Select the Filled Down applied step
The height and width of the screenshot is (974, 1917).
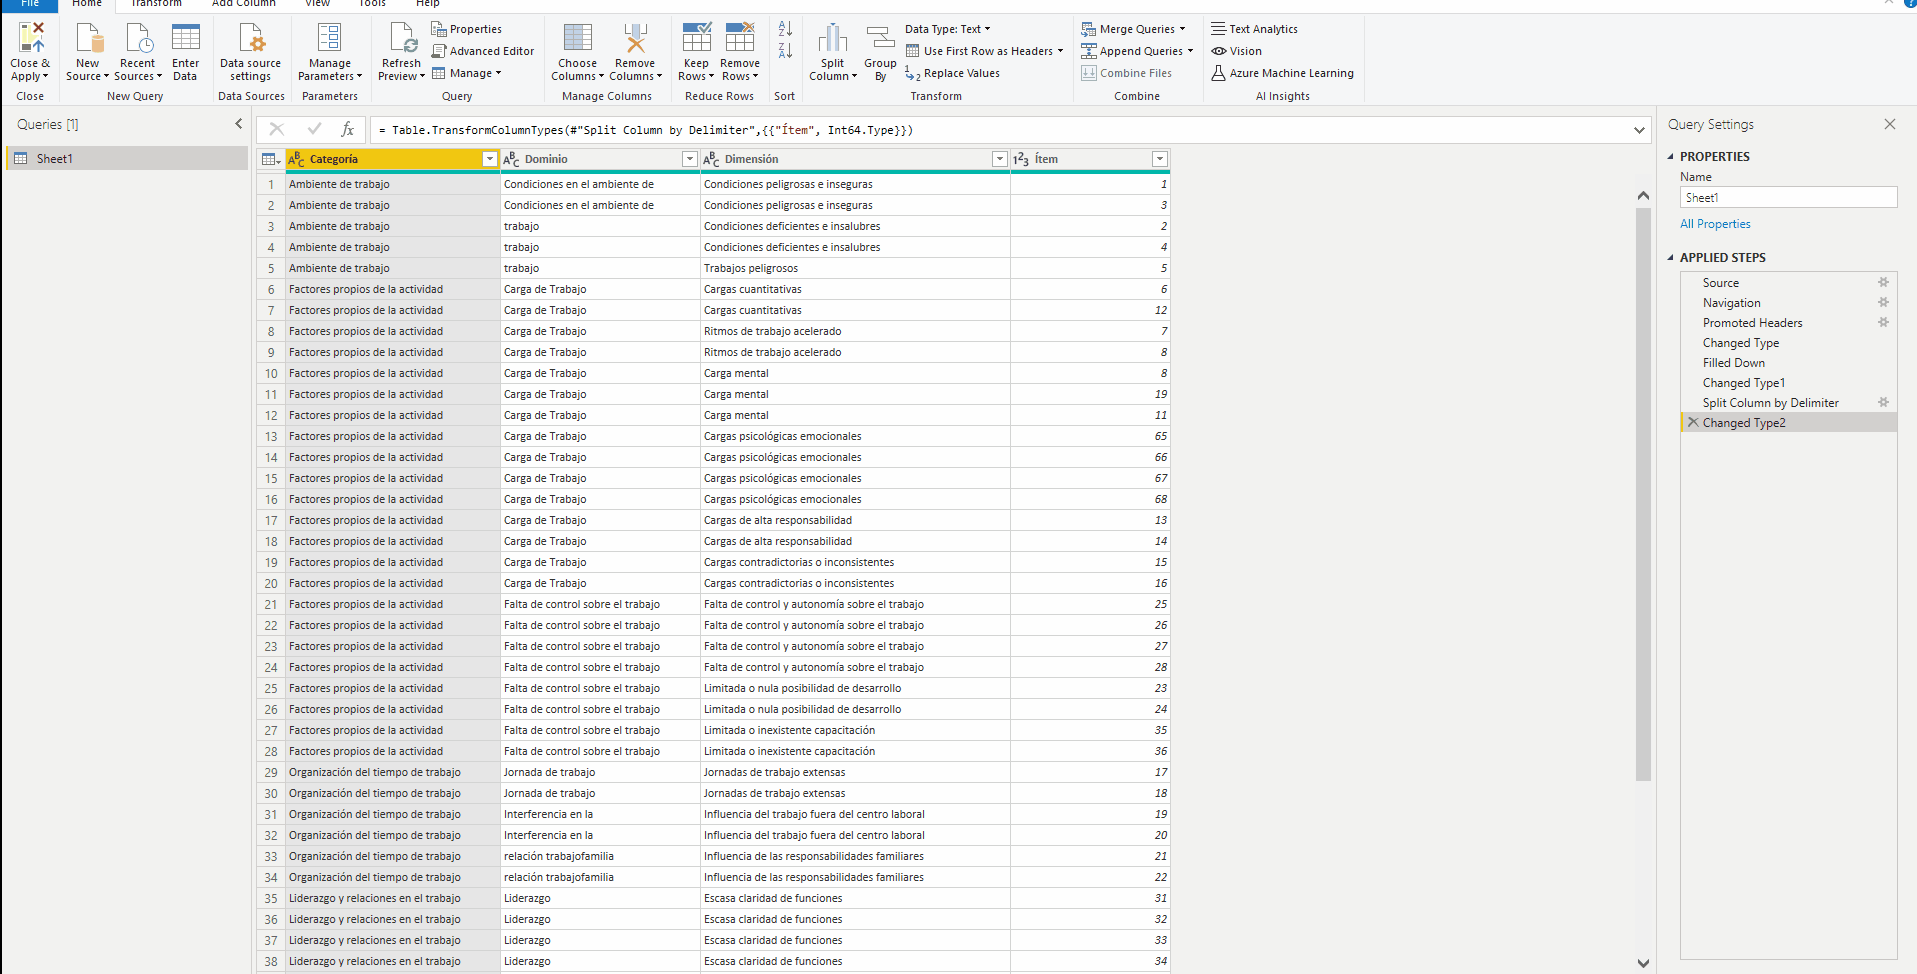(1734, 363)
